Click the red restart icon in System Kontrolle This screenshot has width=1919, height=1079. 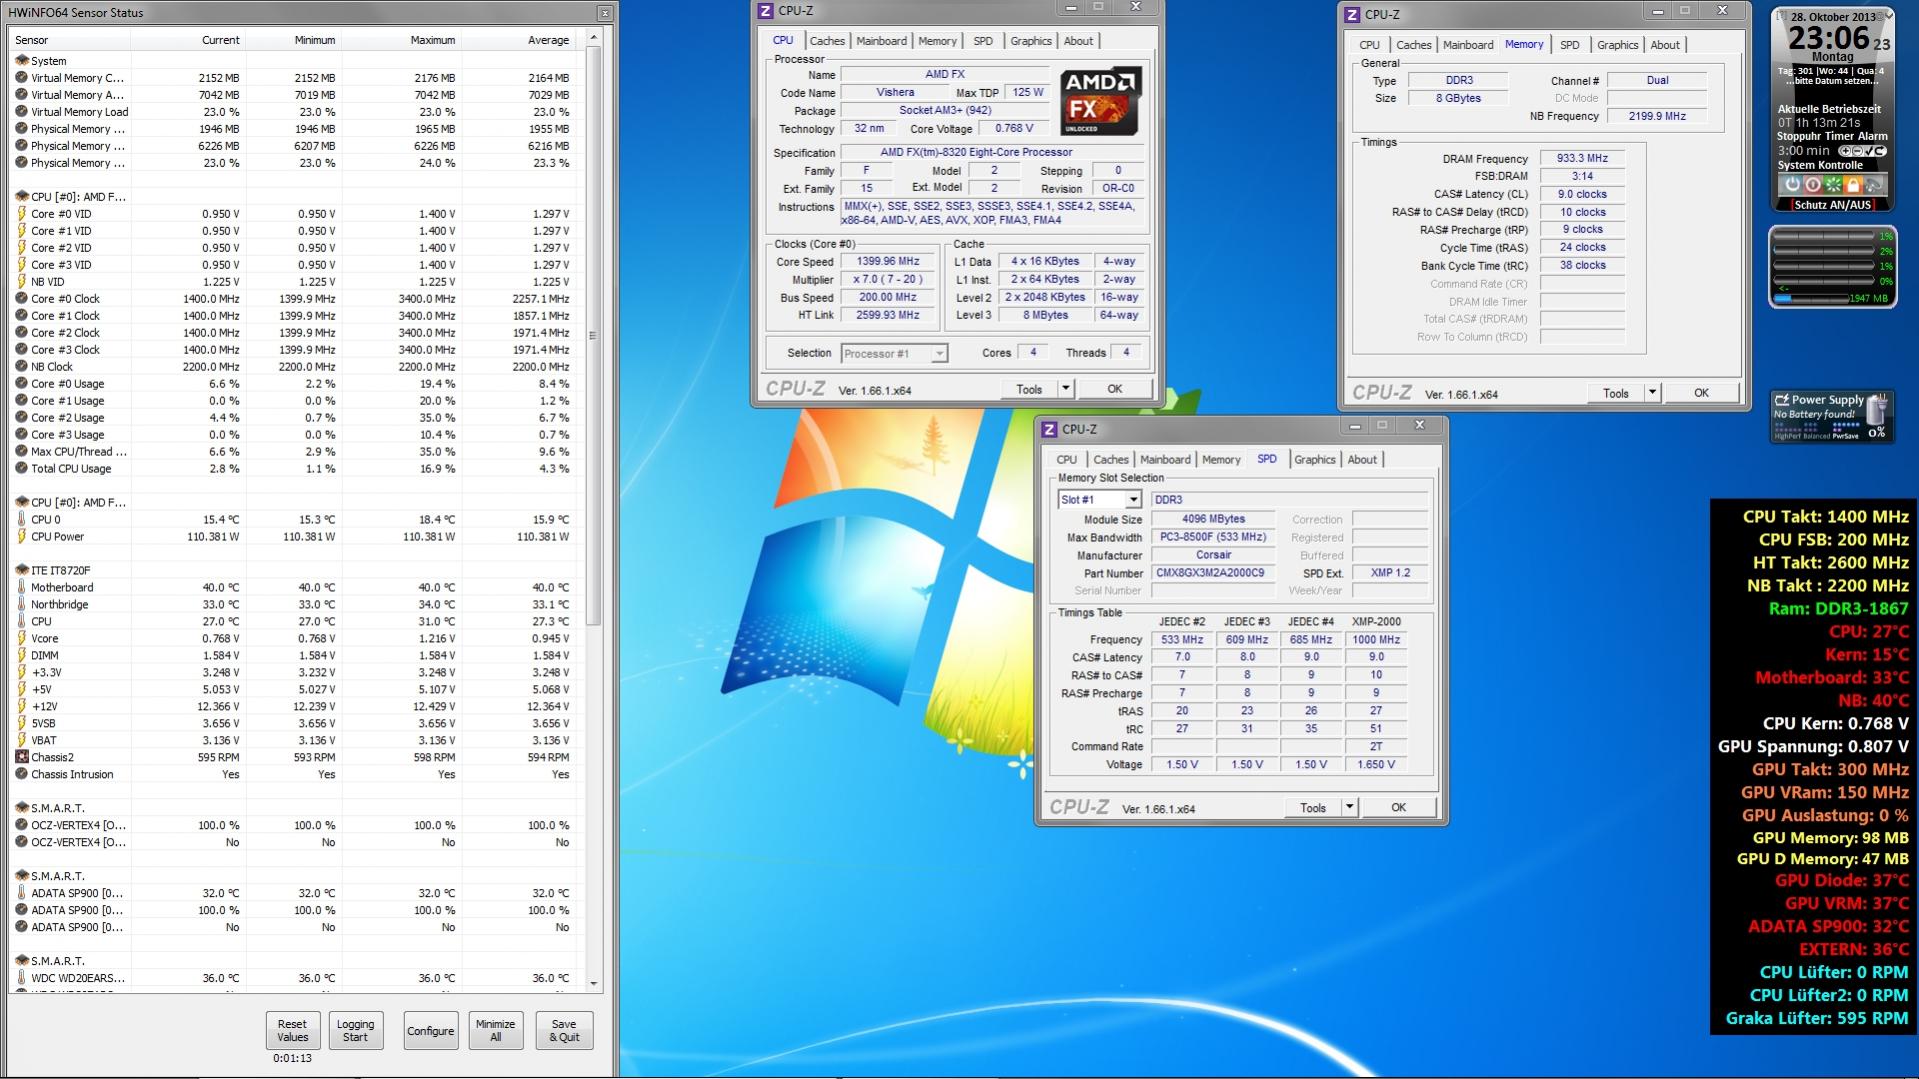pyautogui.click(x=1812, y=185)
